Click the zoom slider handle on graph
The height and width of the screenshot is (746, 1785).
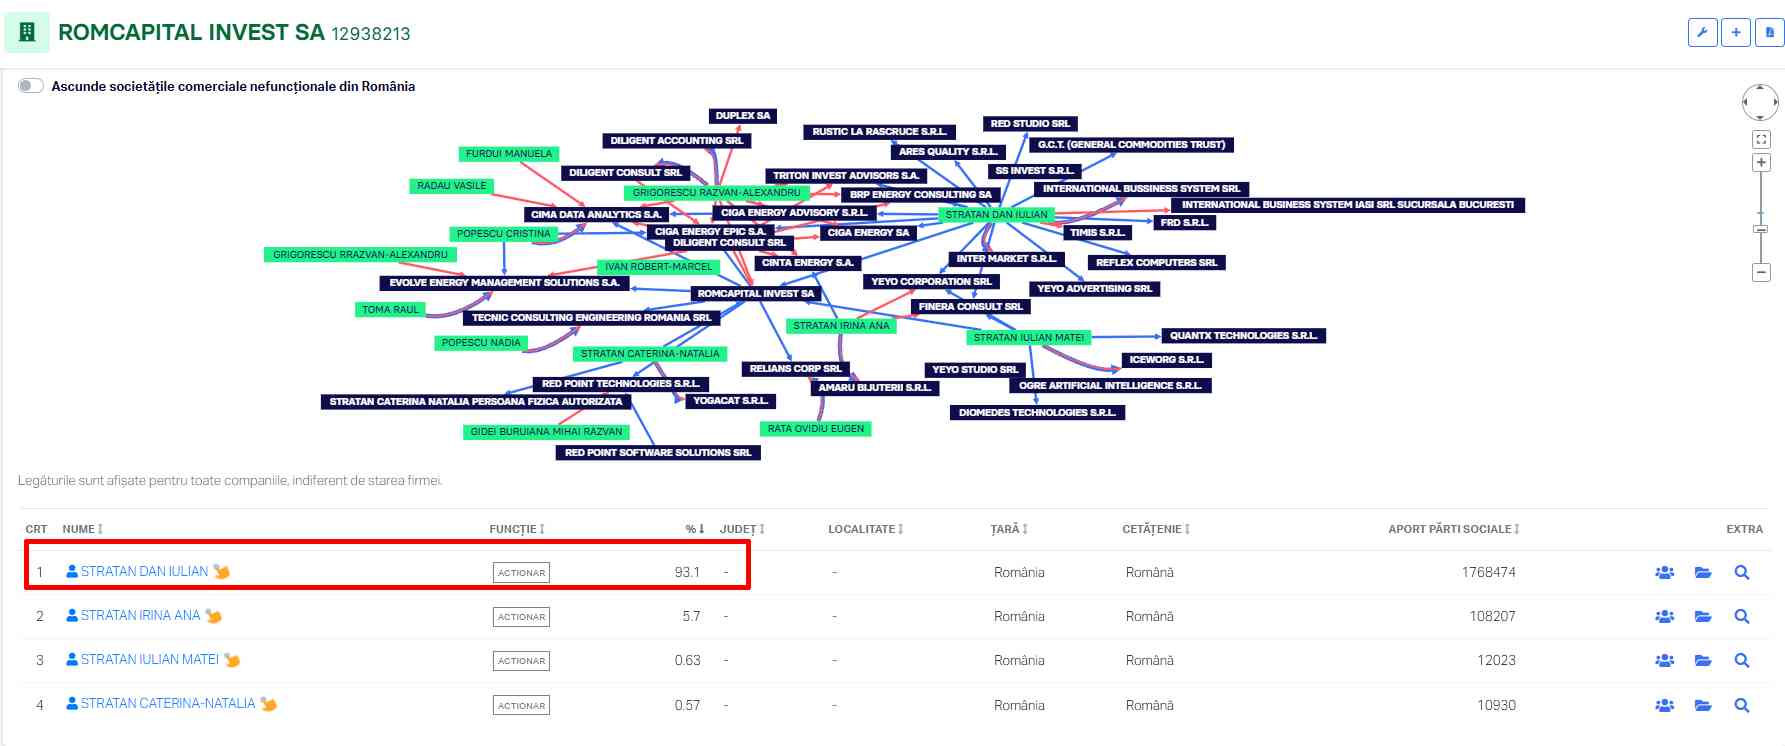tap(1761, 229)
